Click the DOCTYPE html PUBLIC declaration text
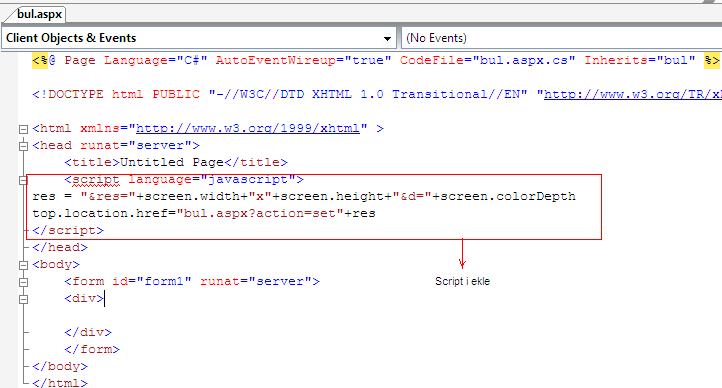Screen dimensions: 722x388 (x=116, y=94)
